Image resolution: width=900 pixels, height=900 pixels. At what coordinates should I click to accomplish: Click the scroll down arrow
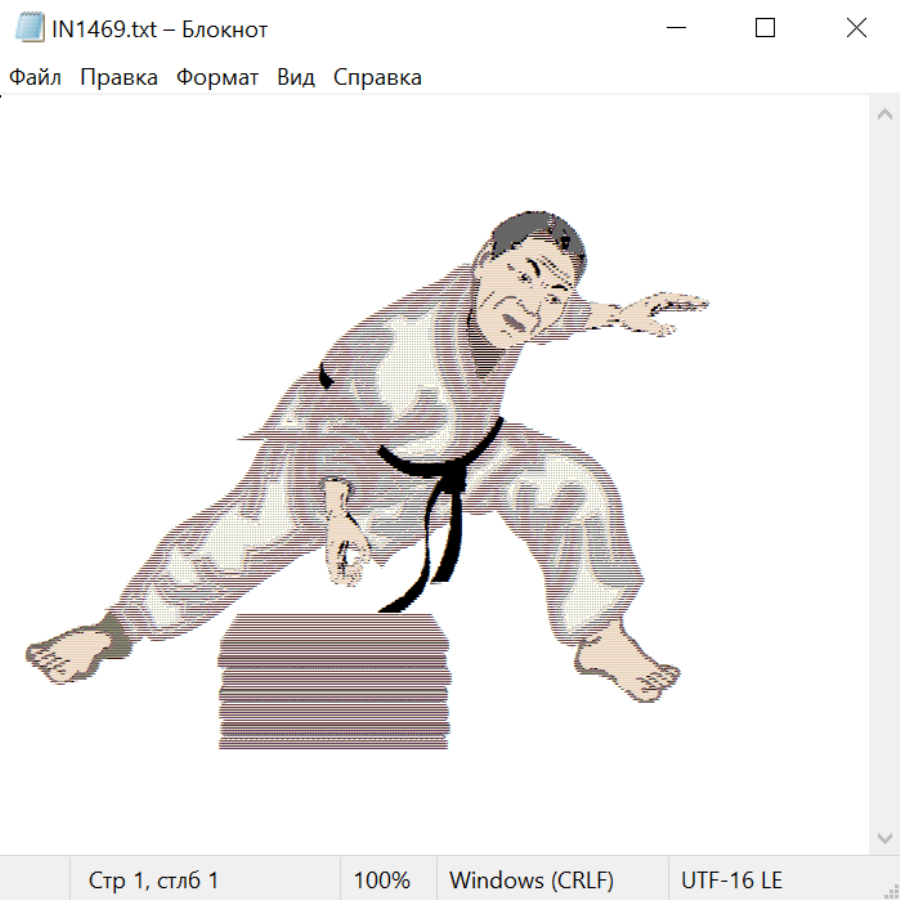[884, 837]
